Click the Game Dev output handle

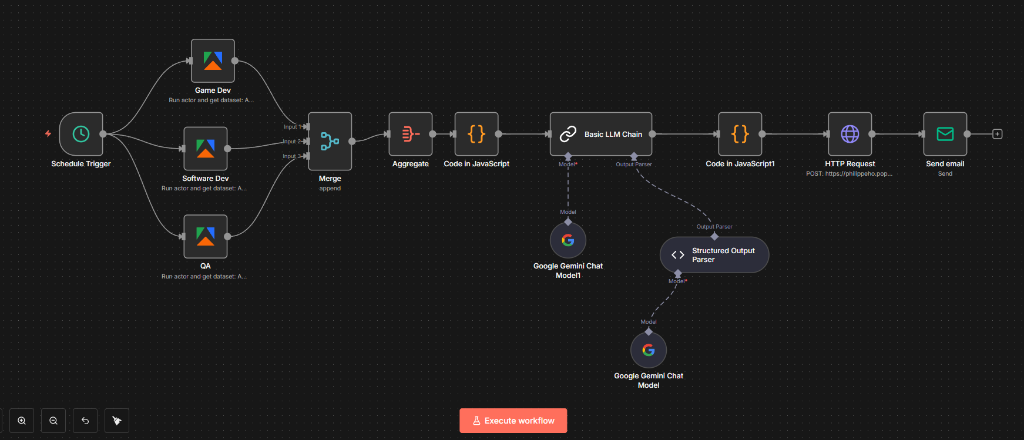click(235, 61)
